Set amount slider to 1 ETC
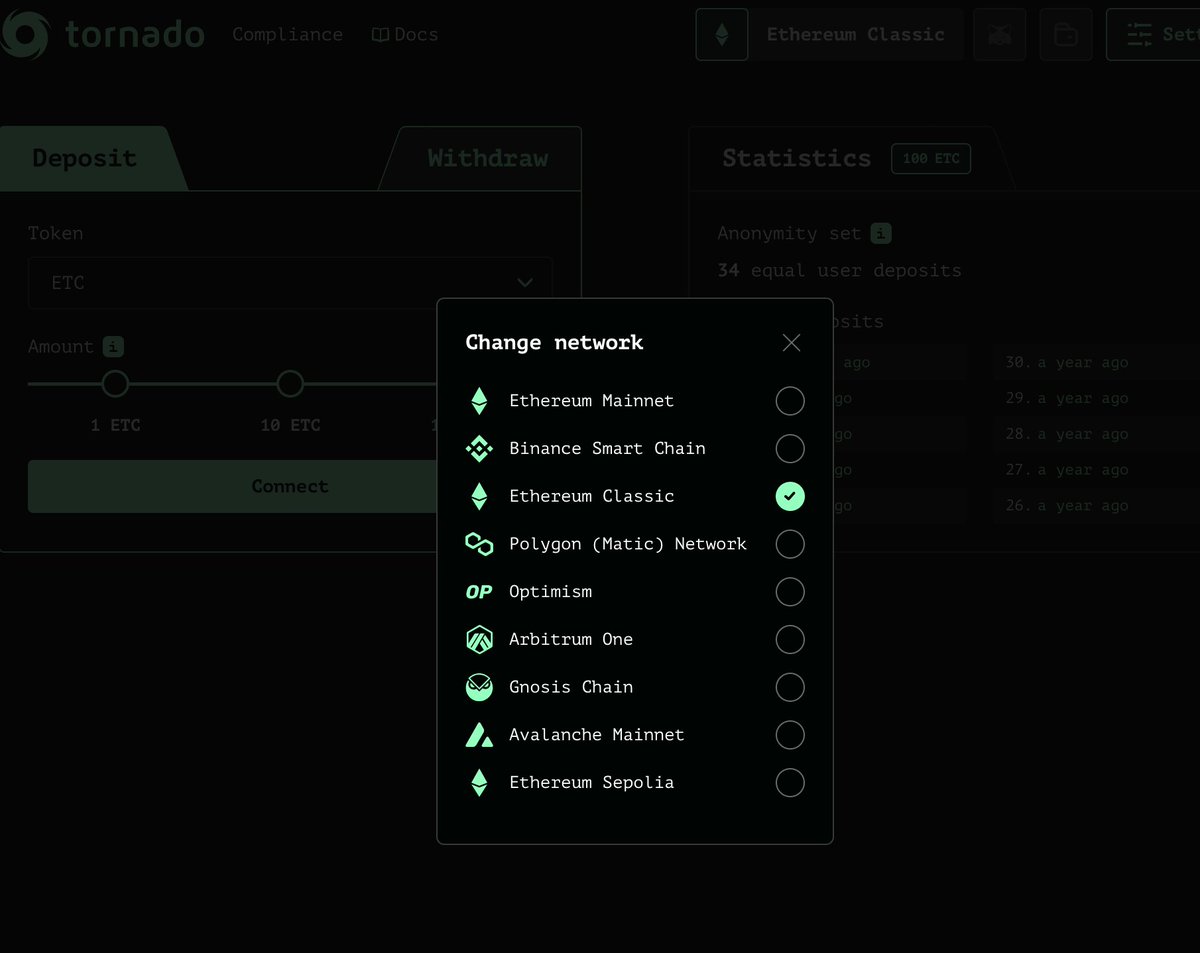This screenshot has height=953, width=1200. pos(115,384)
